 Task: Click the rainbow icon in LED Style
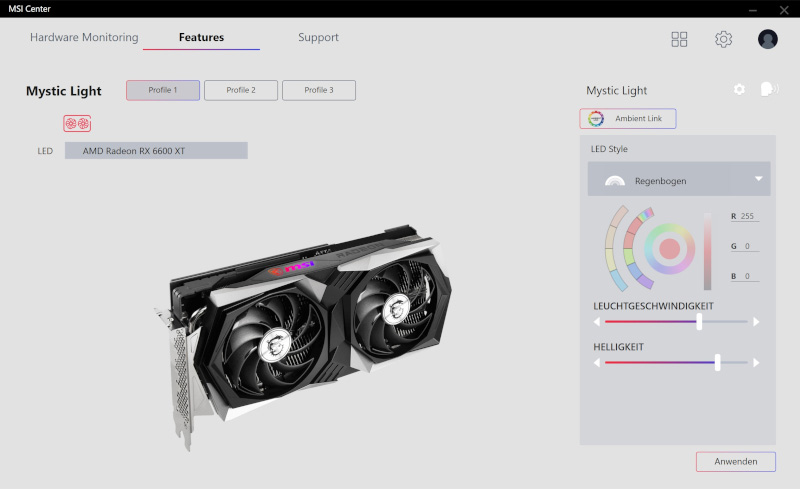pos(615,181)
